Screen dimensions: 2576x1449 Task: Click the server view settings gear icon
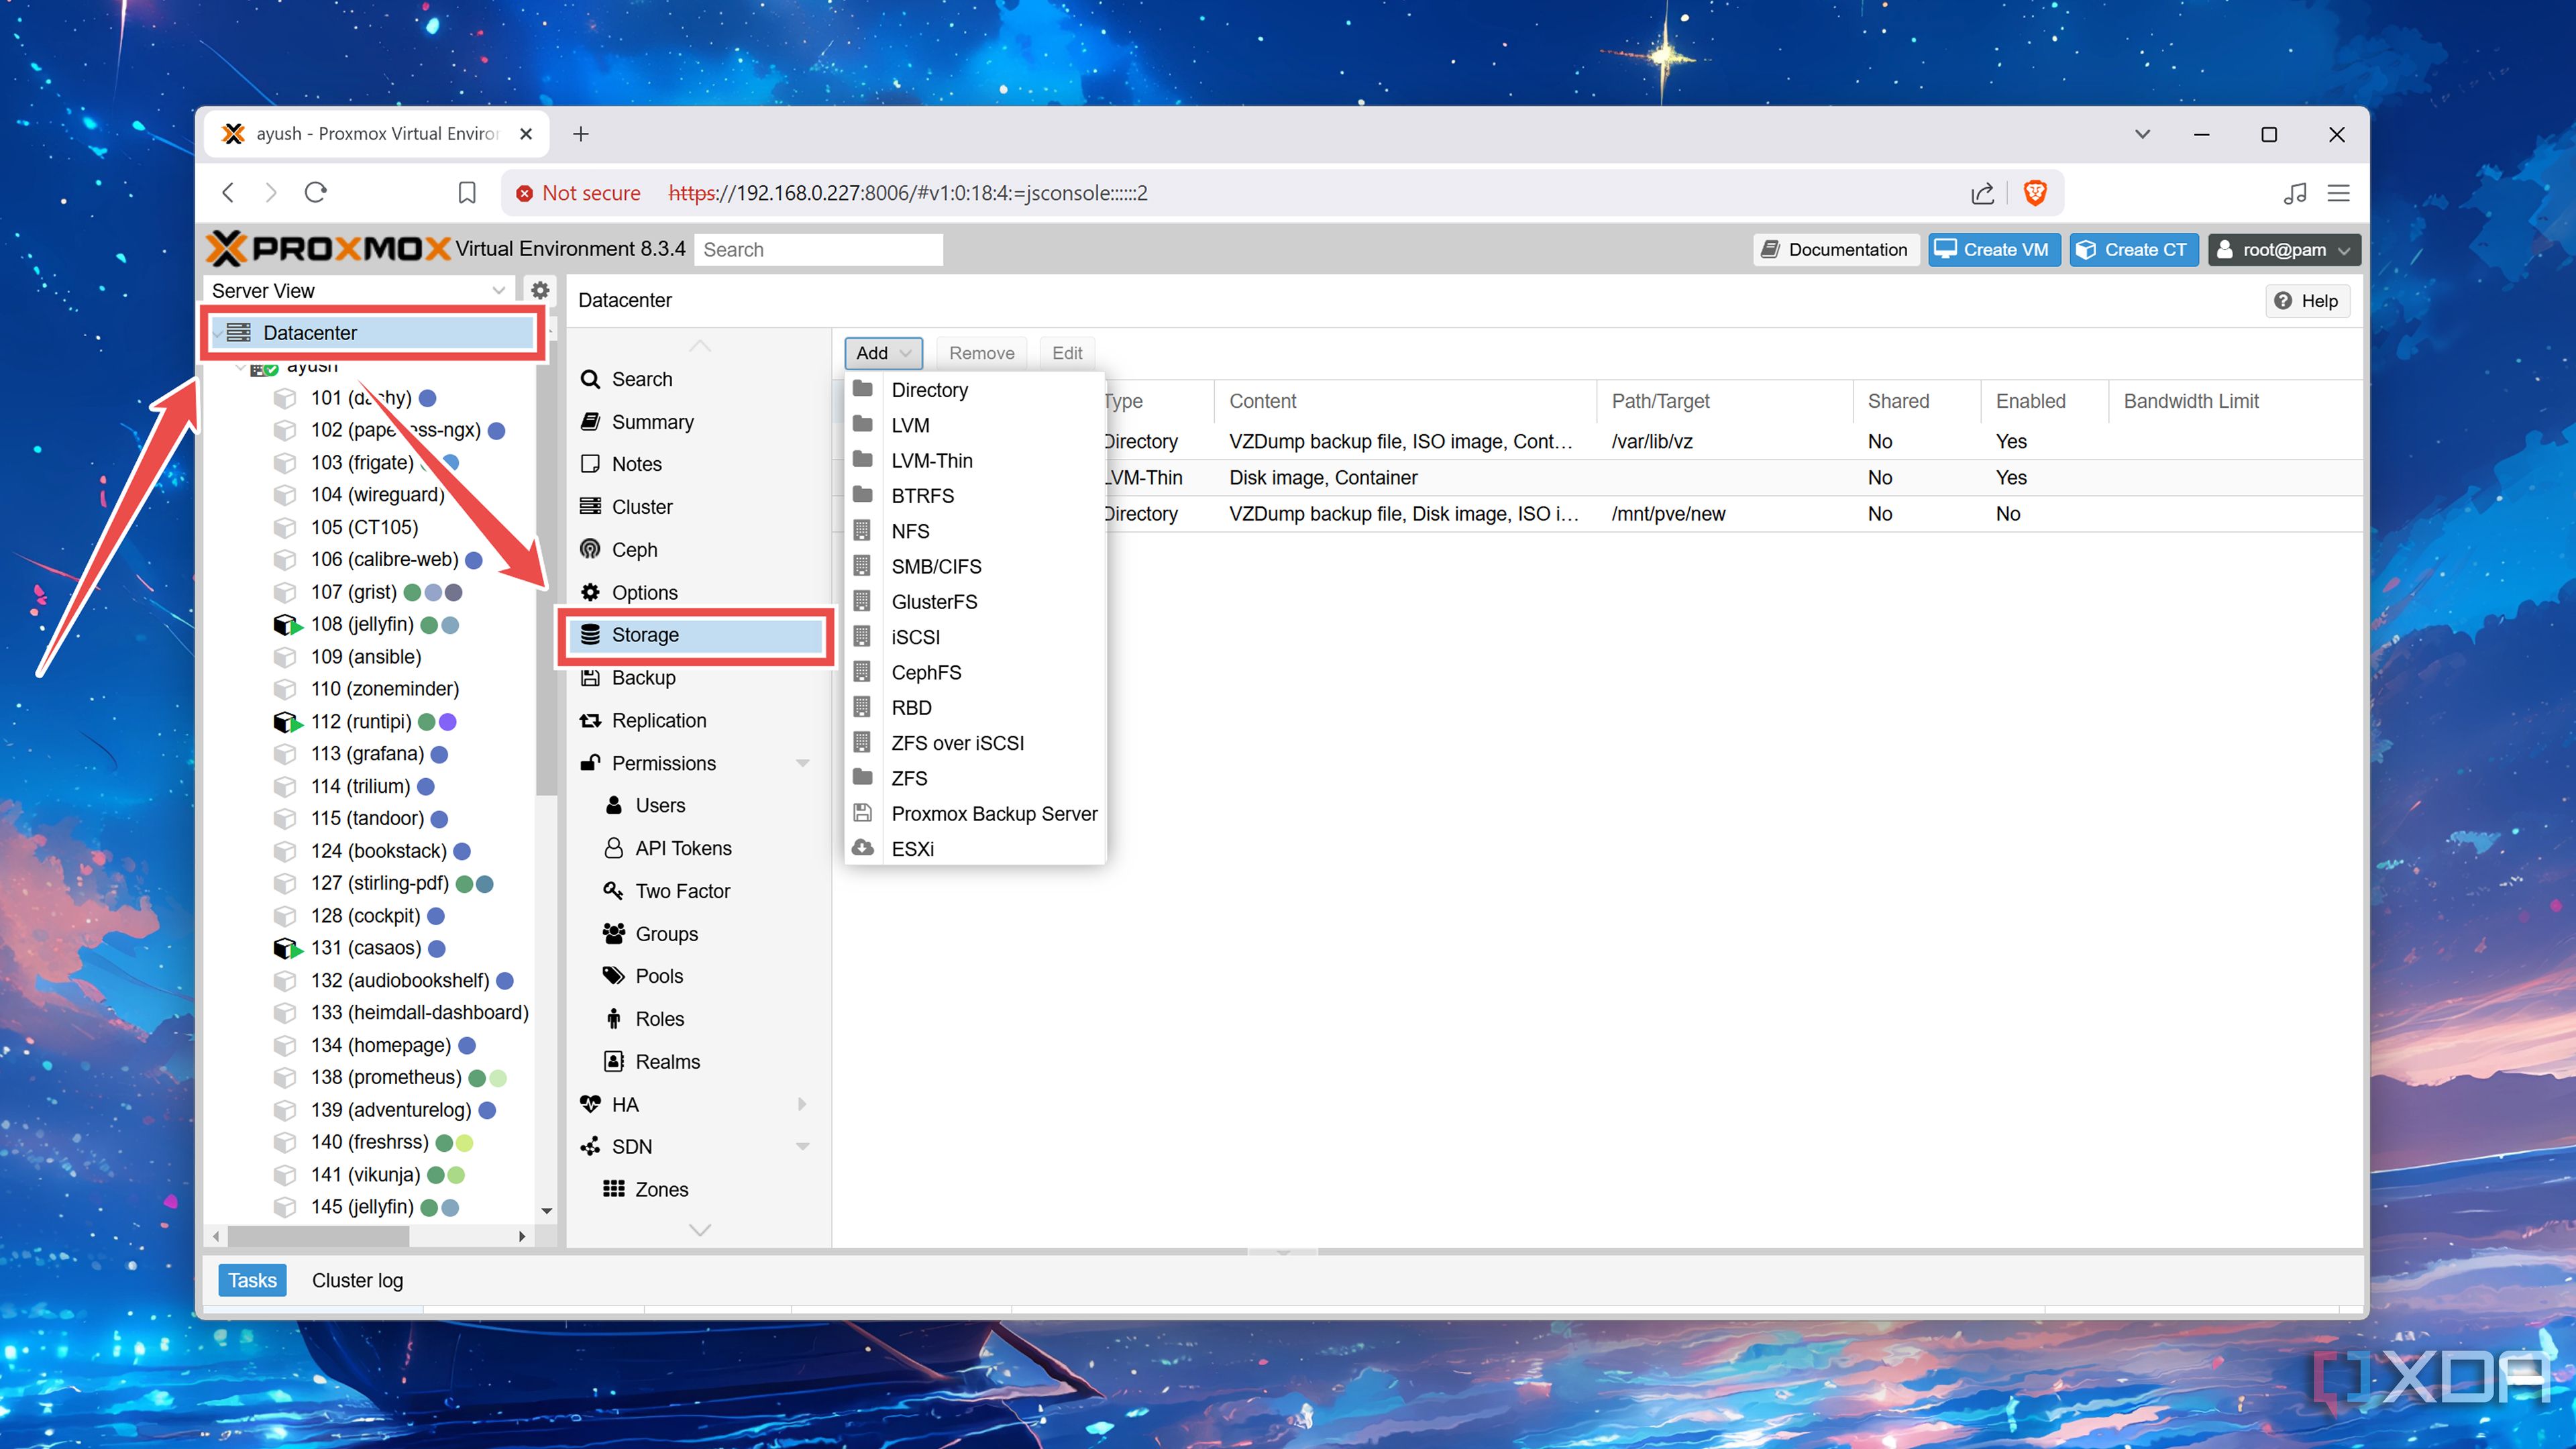540,290
